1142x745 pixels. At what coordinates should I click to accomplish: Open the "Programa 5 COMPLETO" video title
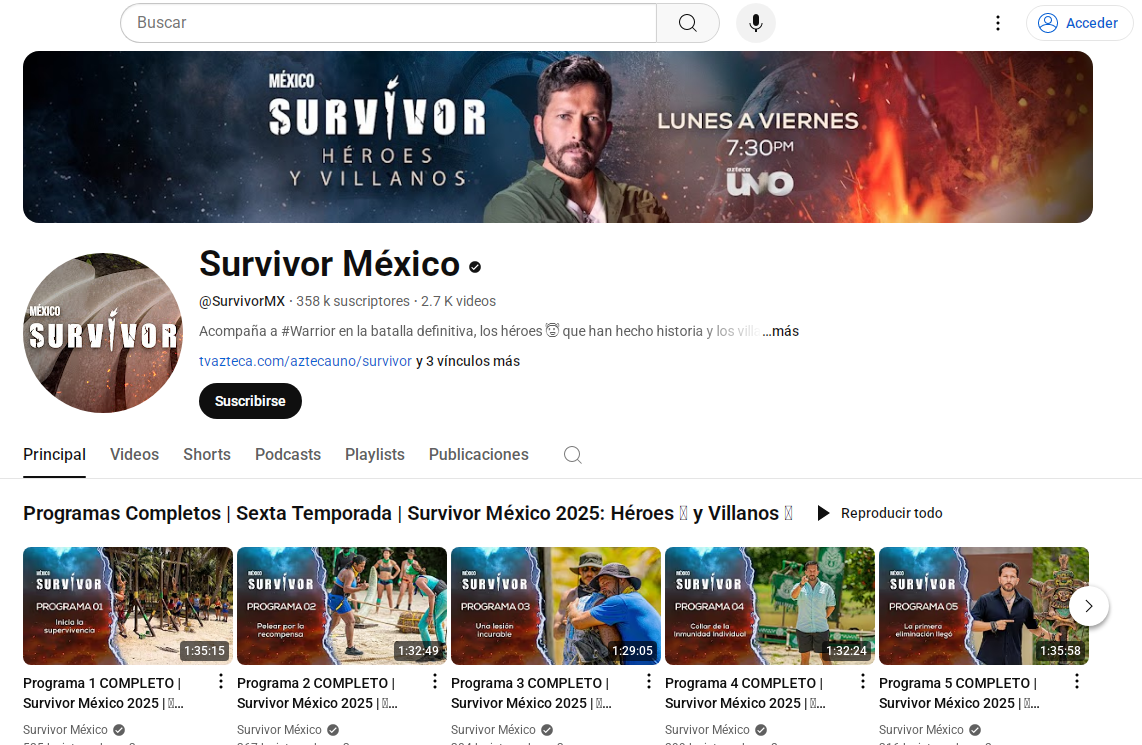click(x=960, y=693)
